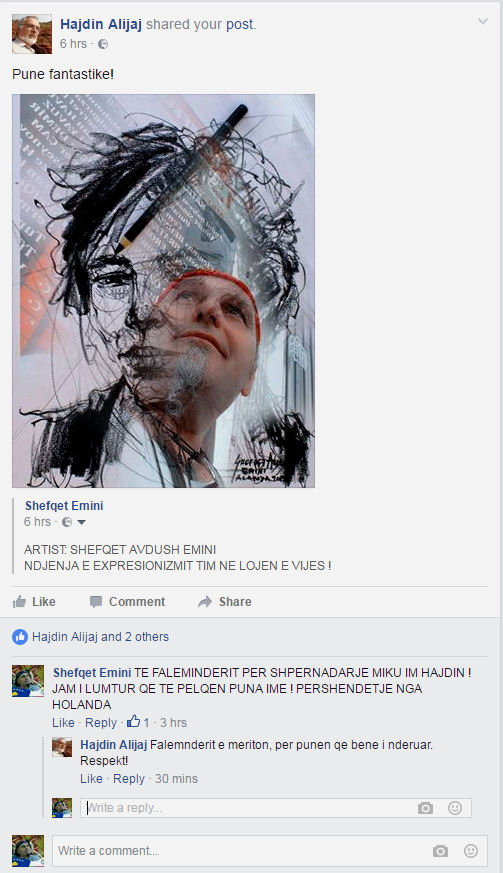Click the blue like reaction icon

[x=20, y=637]
